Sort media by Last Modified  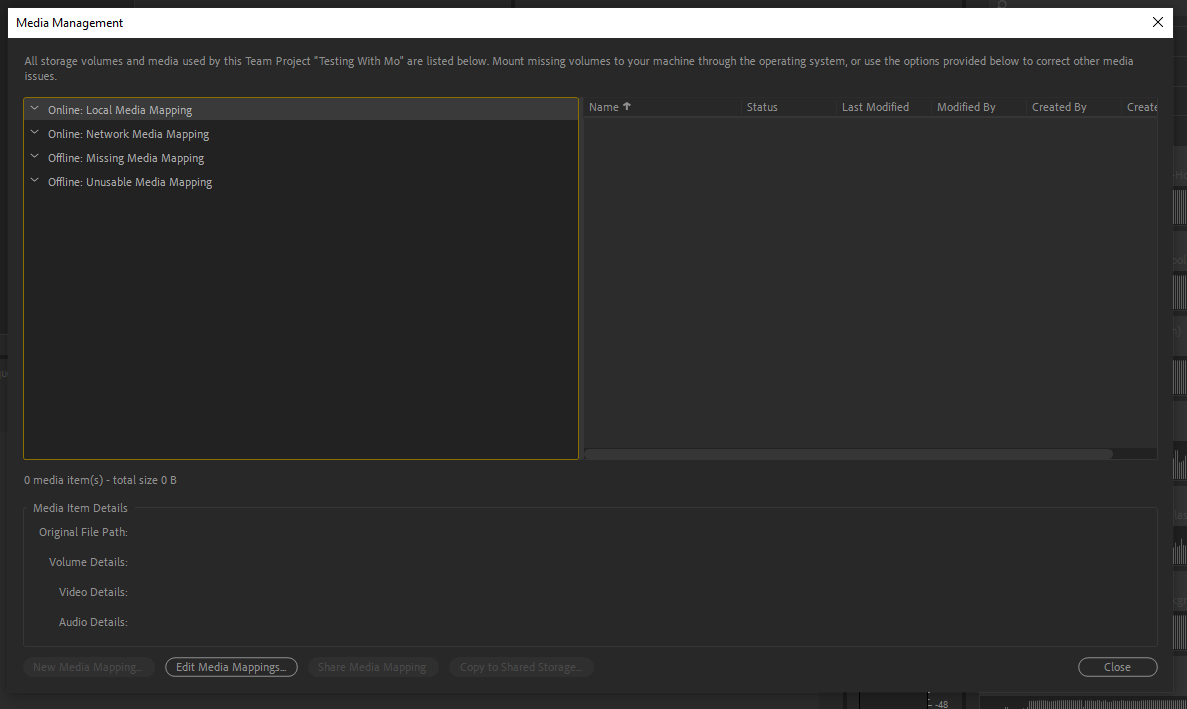click(876, 106)
